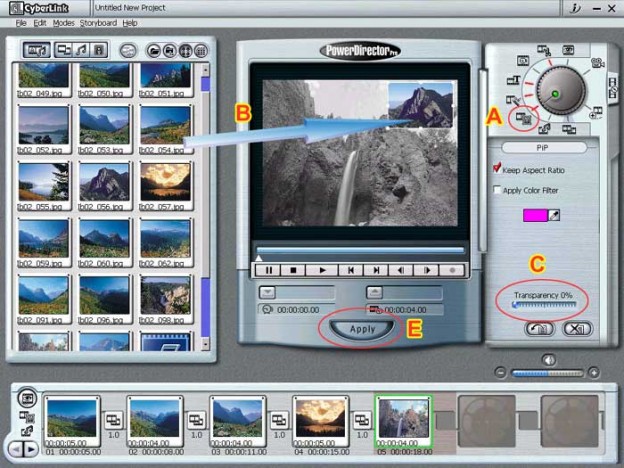Screen dimensions: 624x468
Task: Open the filmstrip side tab at the far right
Action: [x=613, y=88]
